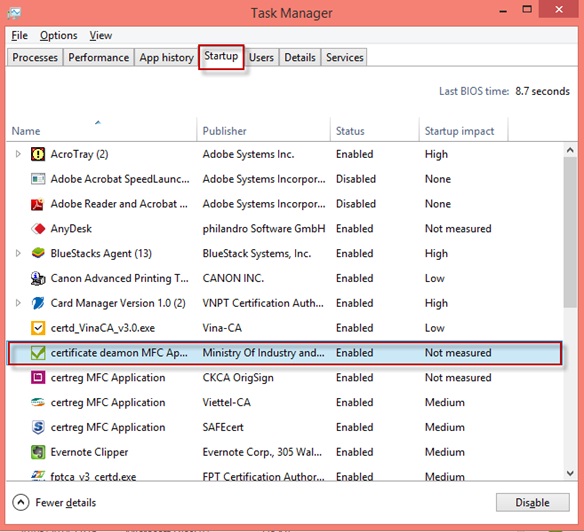
Task: Switch to the Details tab
Action: [300, 57]
